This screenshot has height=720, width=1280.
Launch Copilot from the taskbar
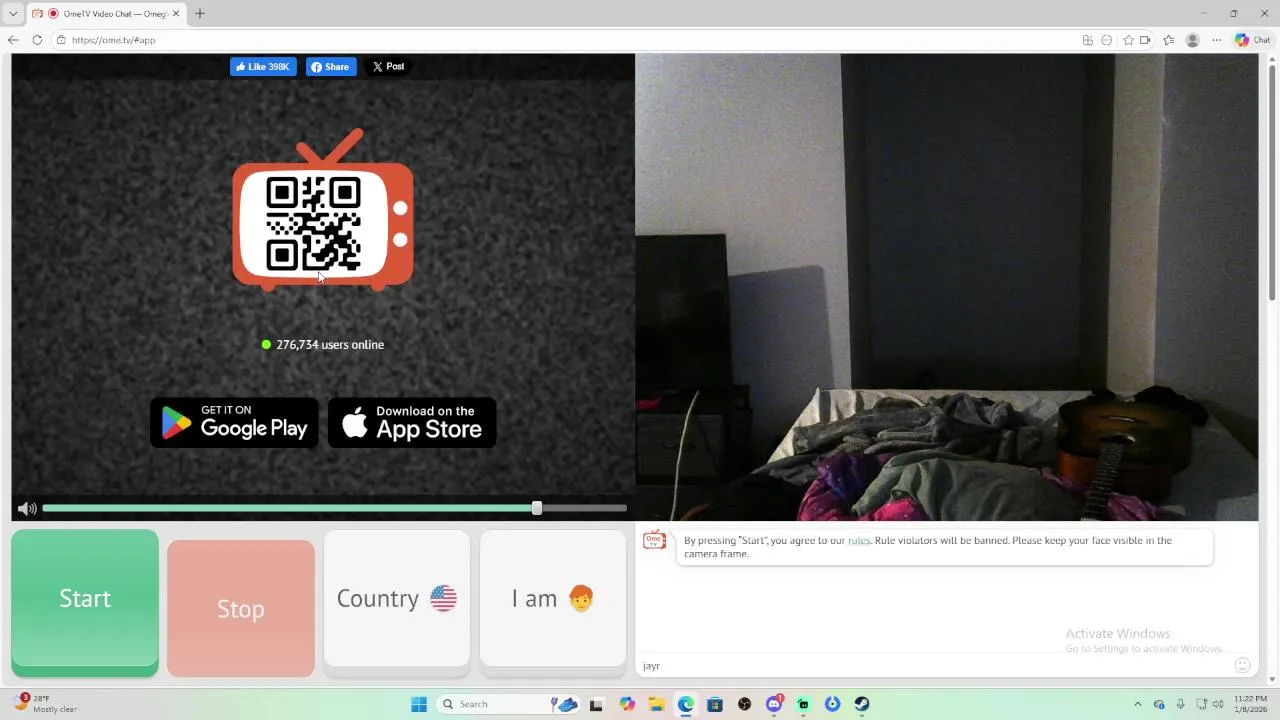click(x=627, y=704)
